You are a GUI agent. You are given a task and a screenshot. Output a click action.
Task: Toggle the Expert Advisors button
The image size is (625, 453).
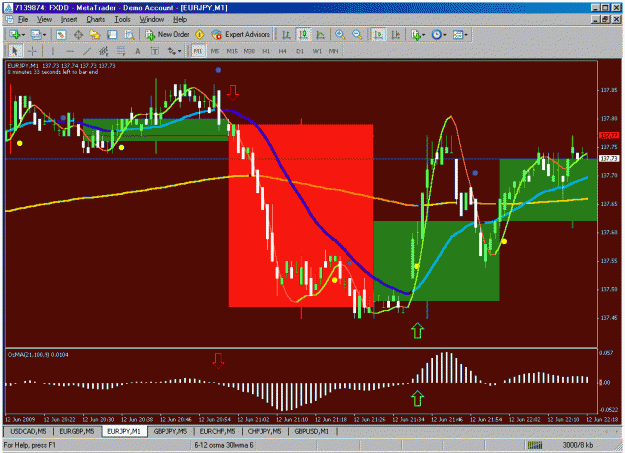click(240, 35)
